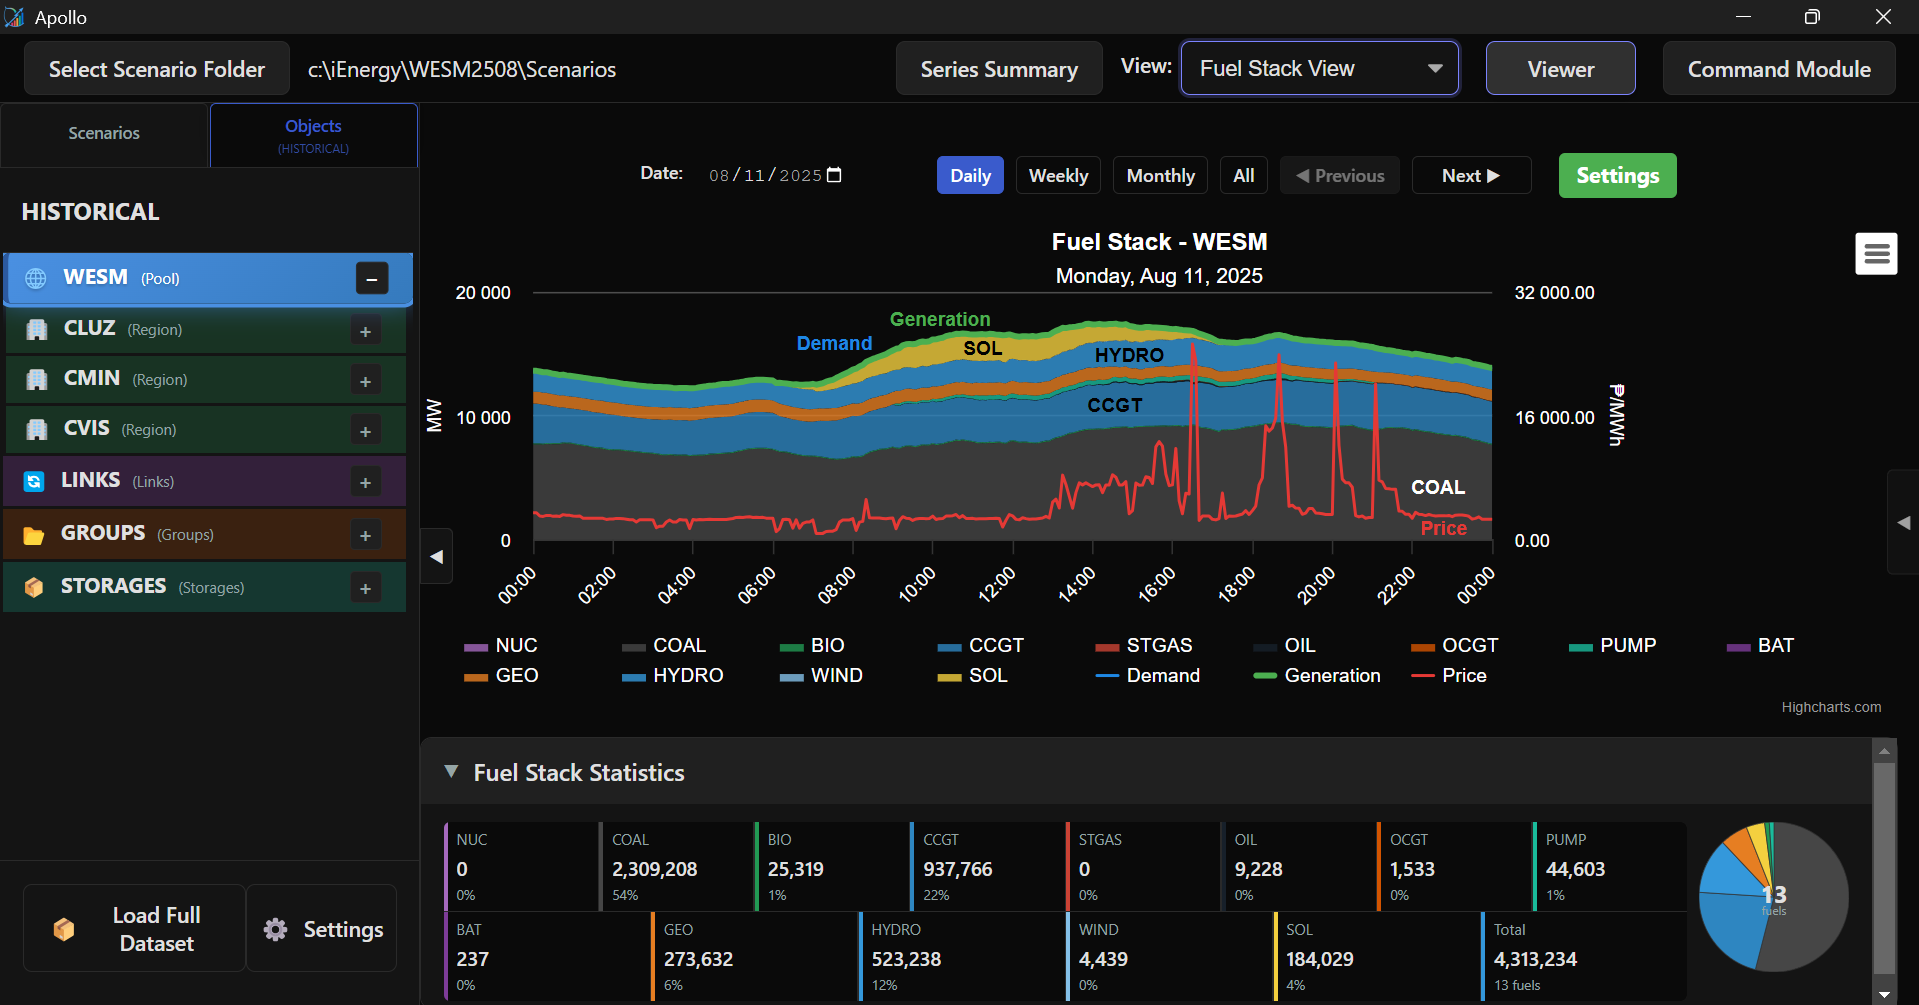This screenshot has width=1919, height=1005.
Task: Hide the Price line via legend
Action: [1449, 676]
